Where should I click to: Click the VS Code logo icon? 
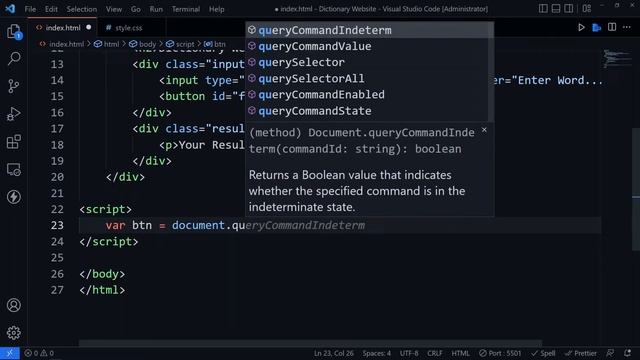click(10, 9)
